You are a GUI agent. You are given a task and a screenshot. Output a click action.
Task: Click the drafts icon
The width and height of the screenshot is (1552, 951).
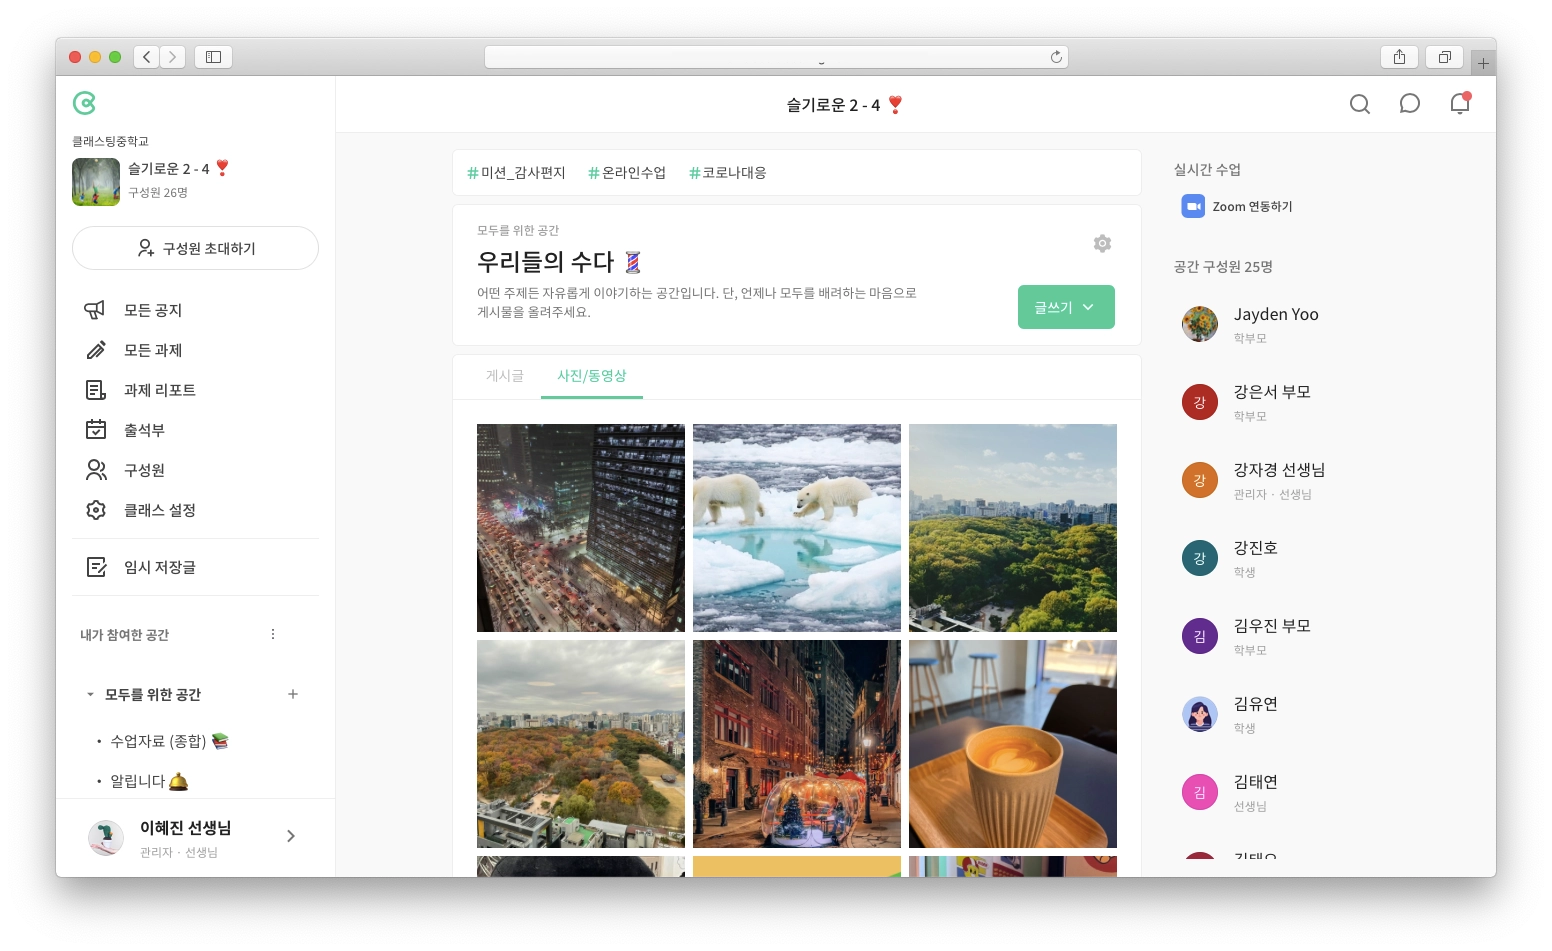pos(96,567)
